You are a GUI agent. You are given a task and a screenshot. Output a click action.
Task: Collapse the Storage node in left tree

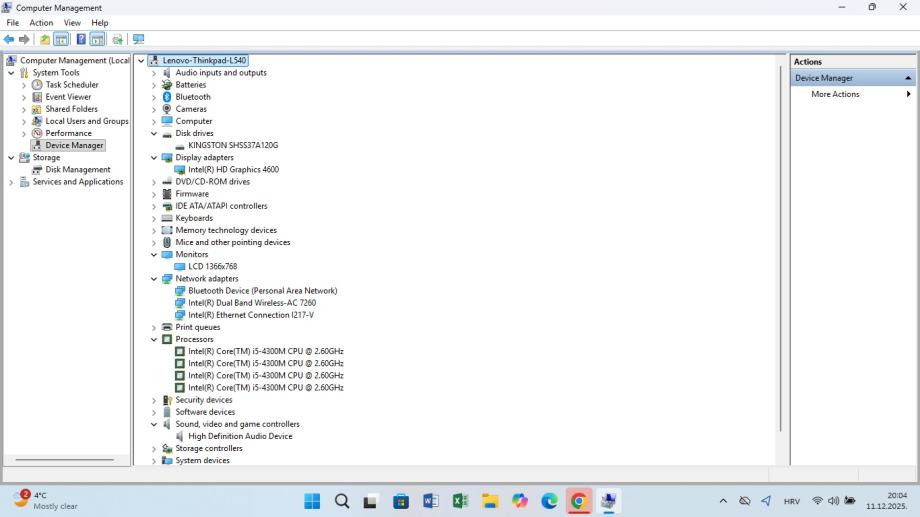[x=11, y=157]
